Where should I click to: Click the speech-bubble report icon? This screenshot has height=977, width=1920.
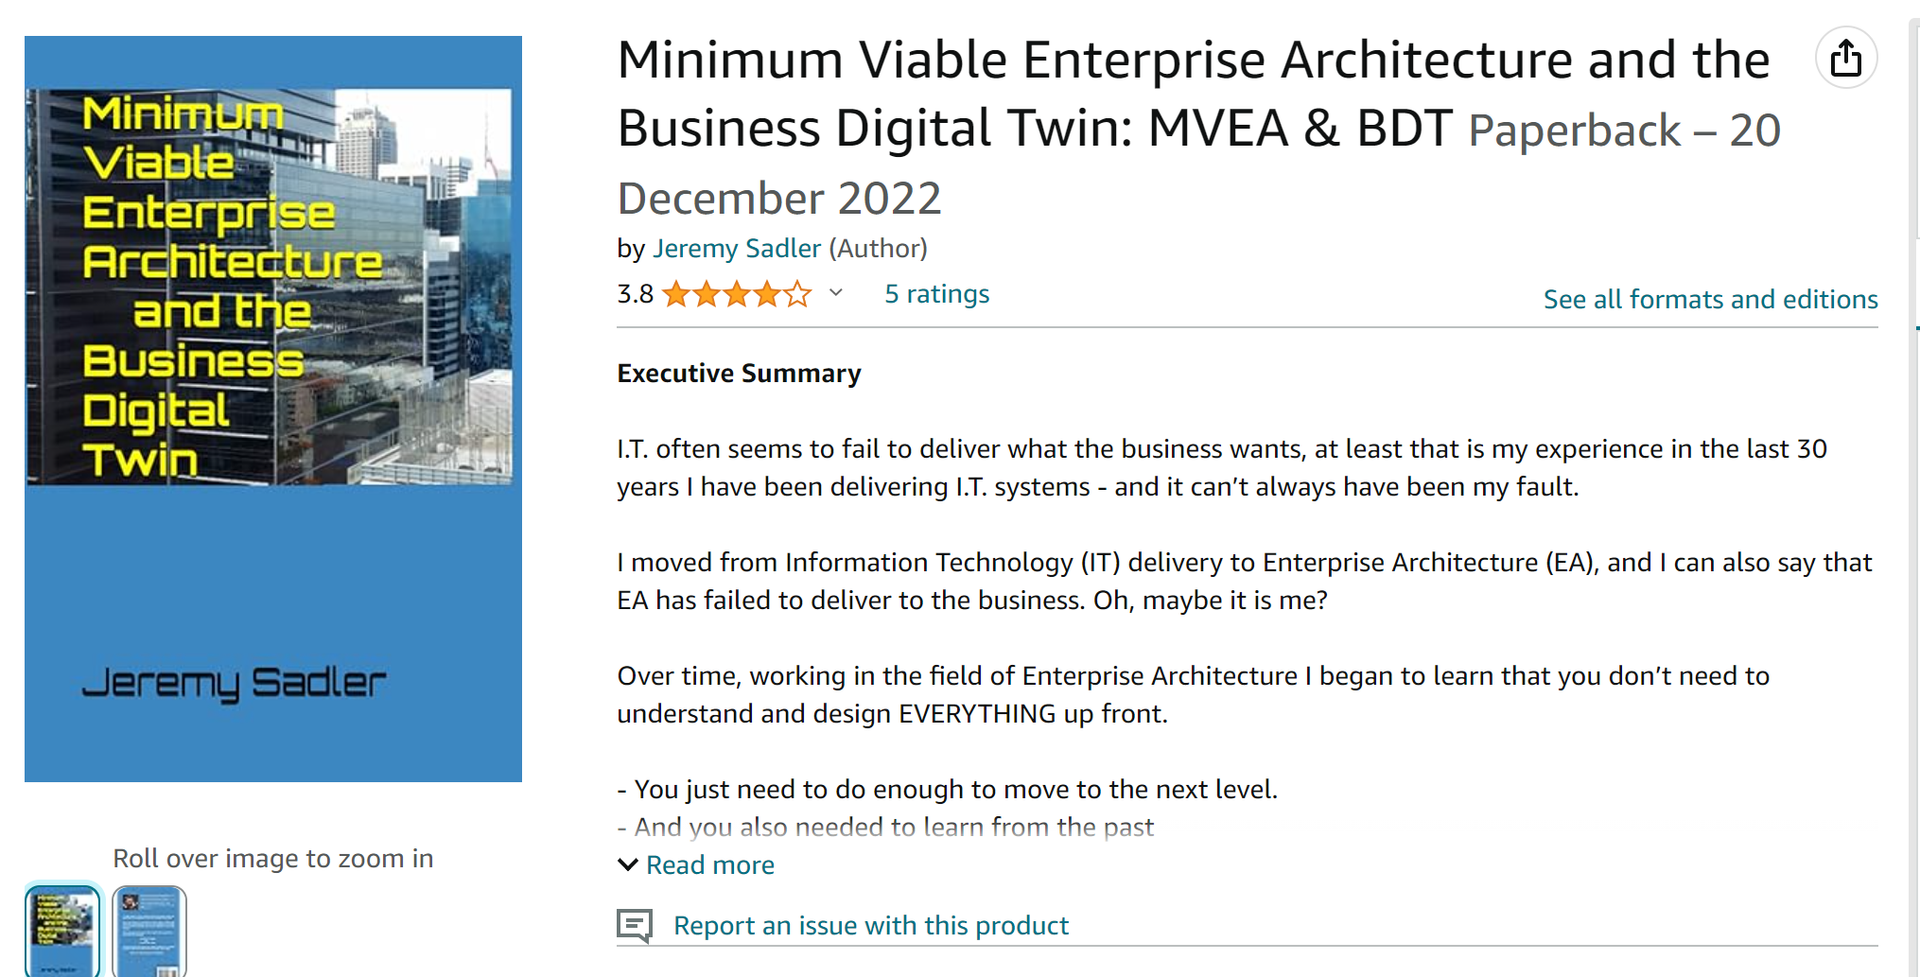[x=634, y=925]
